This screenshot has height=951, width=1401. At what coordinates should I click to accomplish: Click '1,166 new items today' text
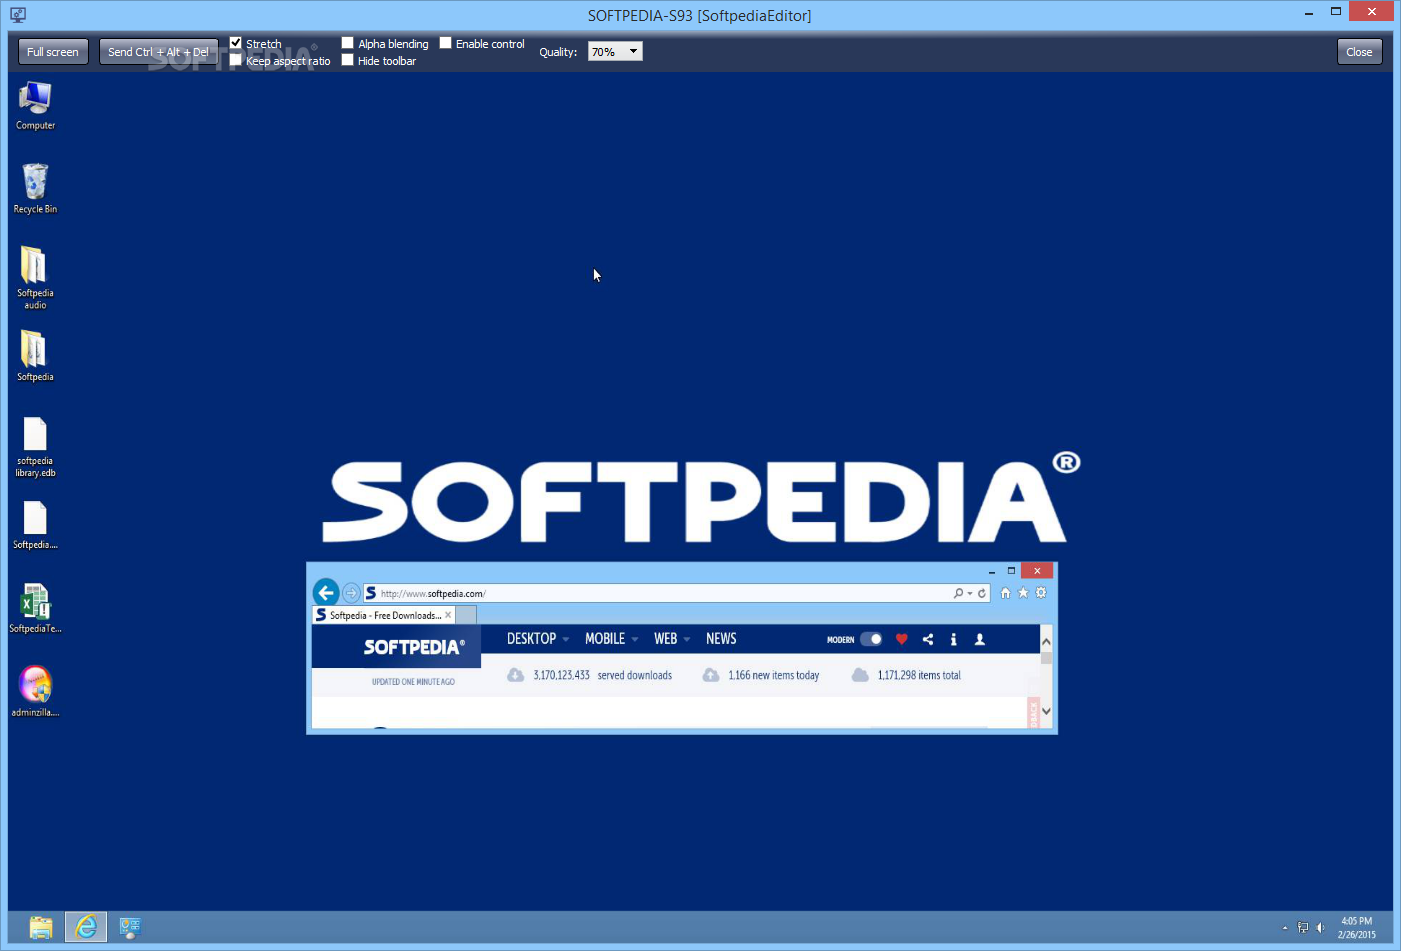point(773,675)
